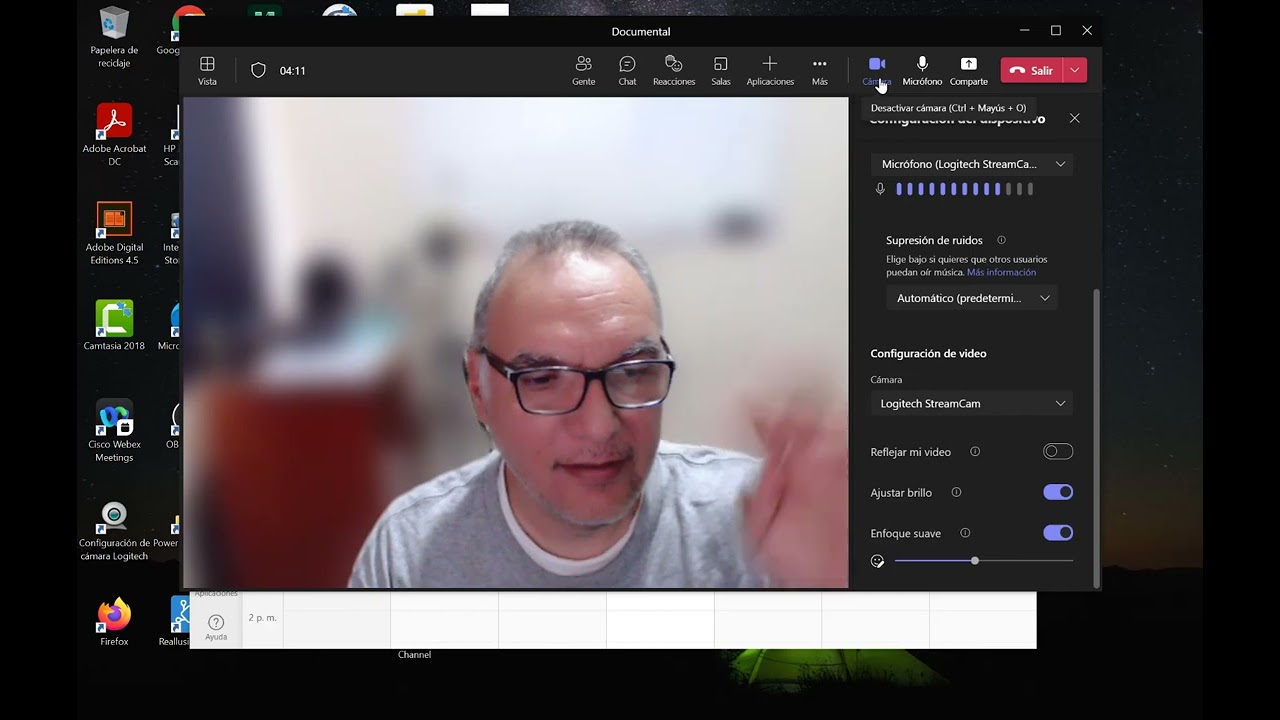Click the participant video feed
The height and width of the screenshot is (720, 1280).
[x=515, y=342]
